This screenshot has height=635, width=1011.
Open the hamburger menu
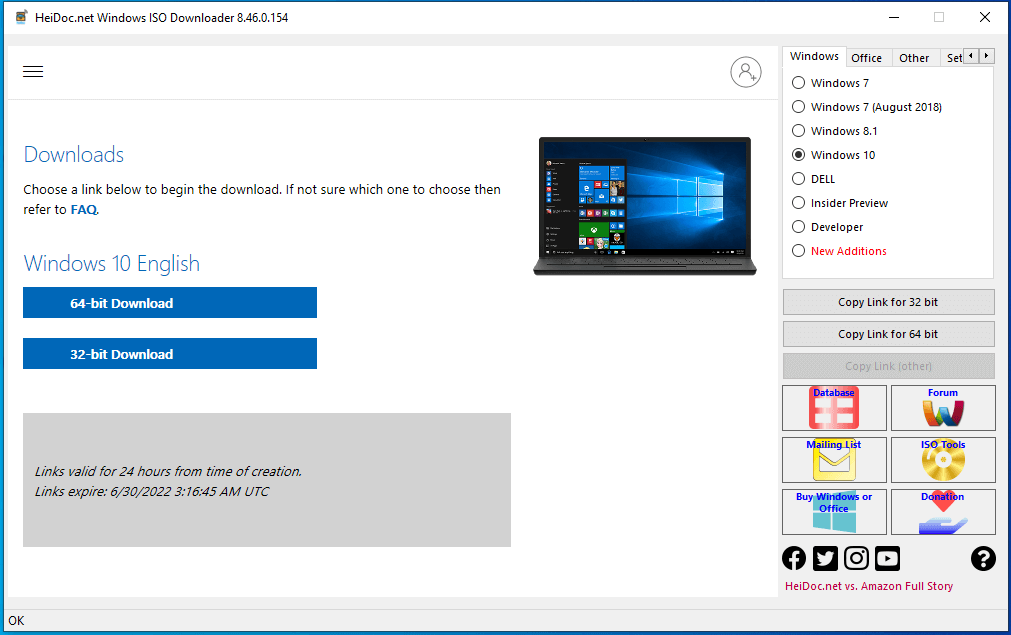[33, 72]
